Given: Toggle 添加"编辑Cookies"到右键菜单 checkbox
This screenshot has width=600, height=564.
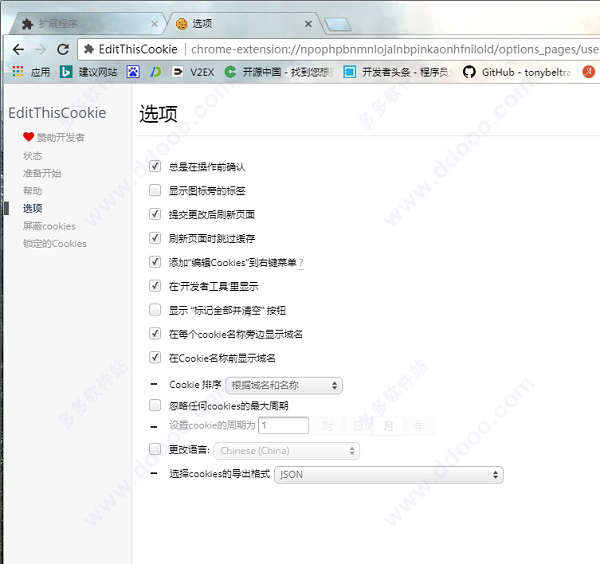Looking at the screenshot, I should (155, 262).
